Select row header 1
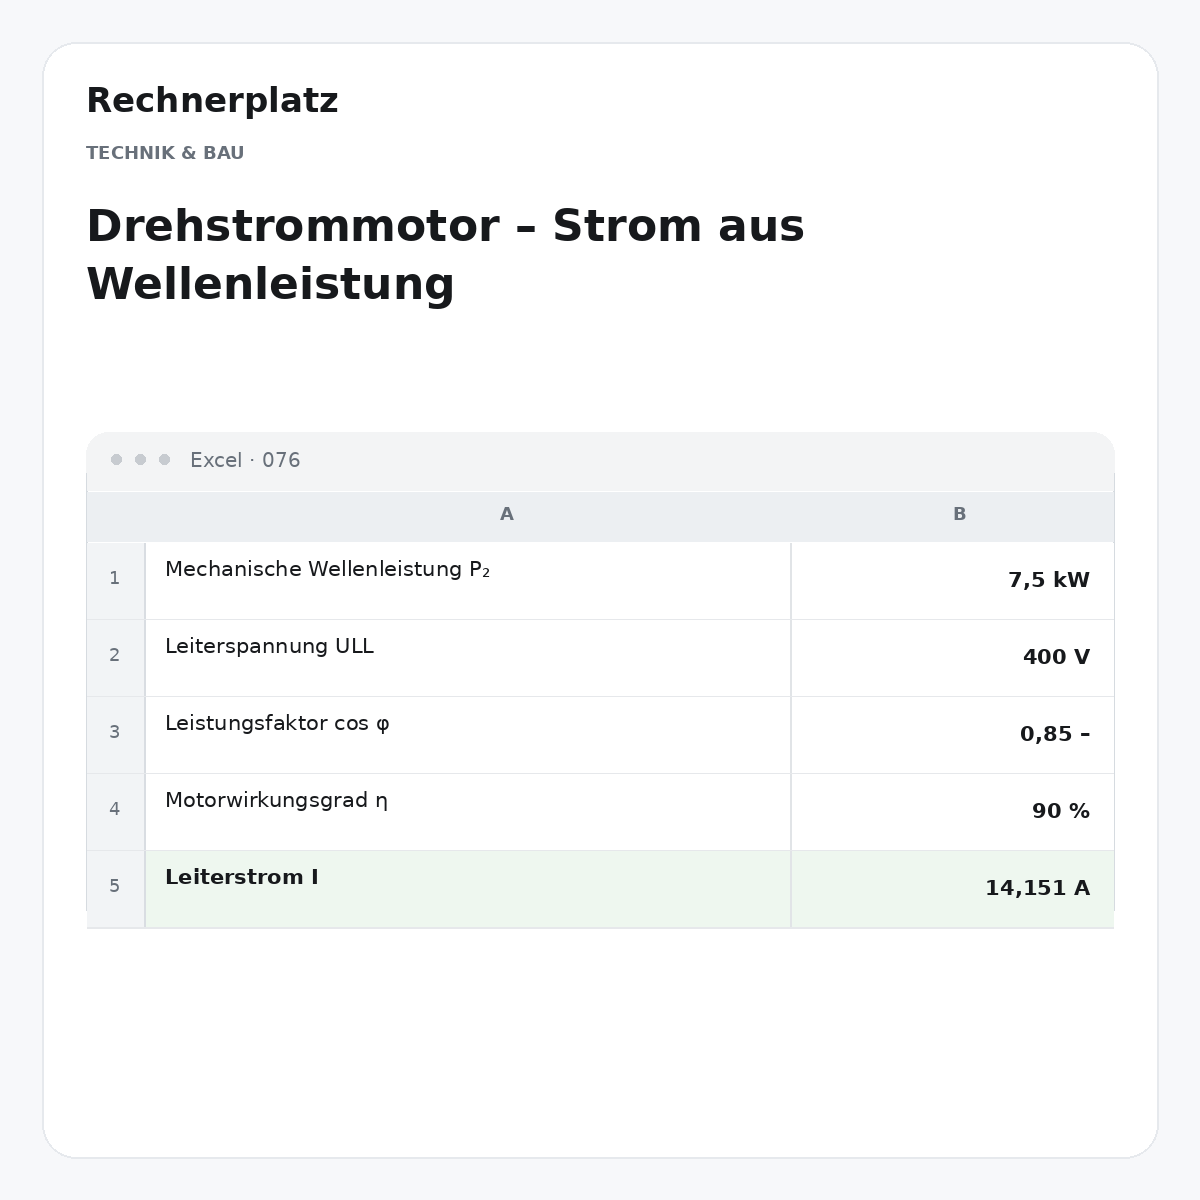The image size is (1200, 1200). (115, 579)
